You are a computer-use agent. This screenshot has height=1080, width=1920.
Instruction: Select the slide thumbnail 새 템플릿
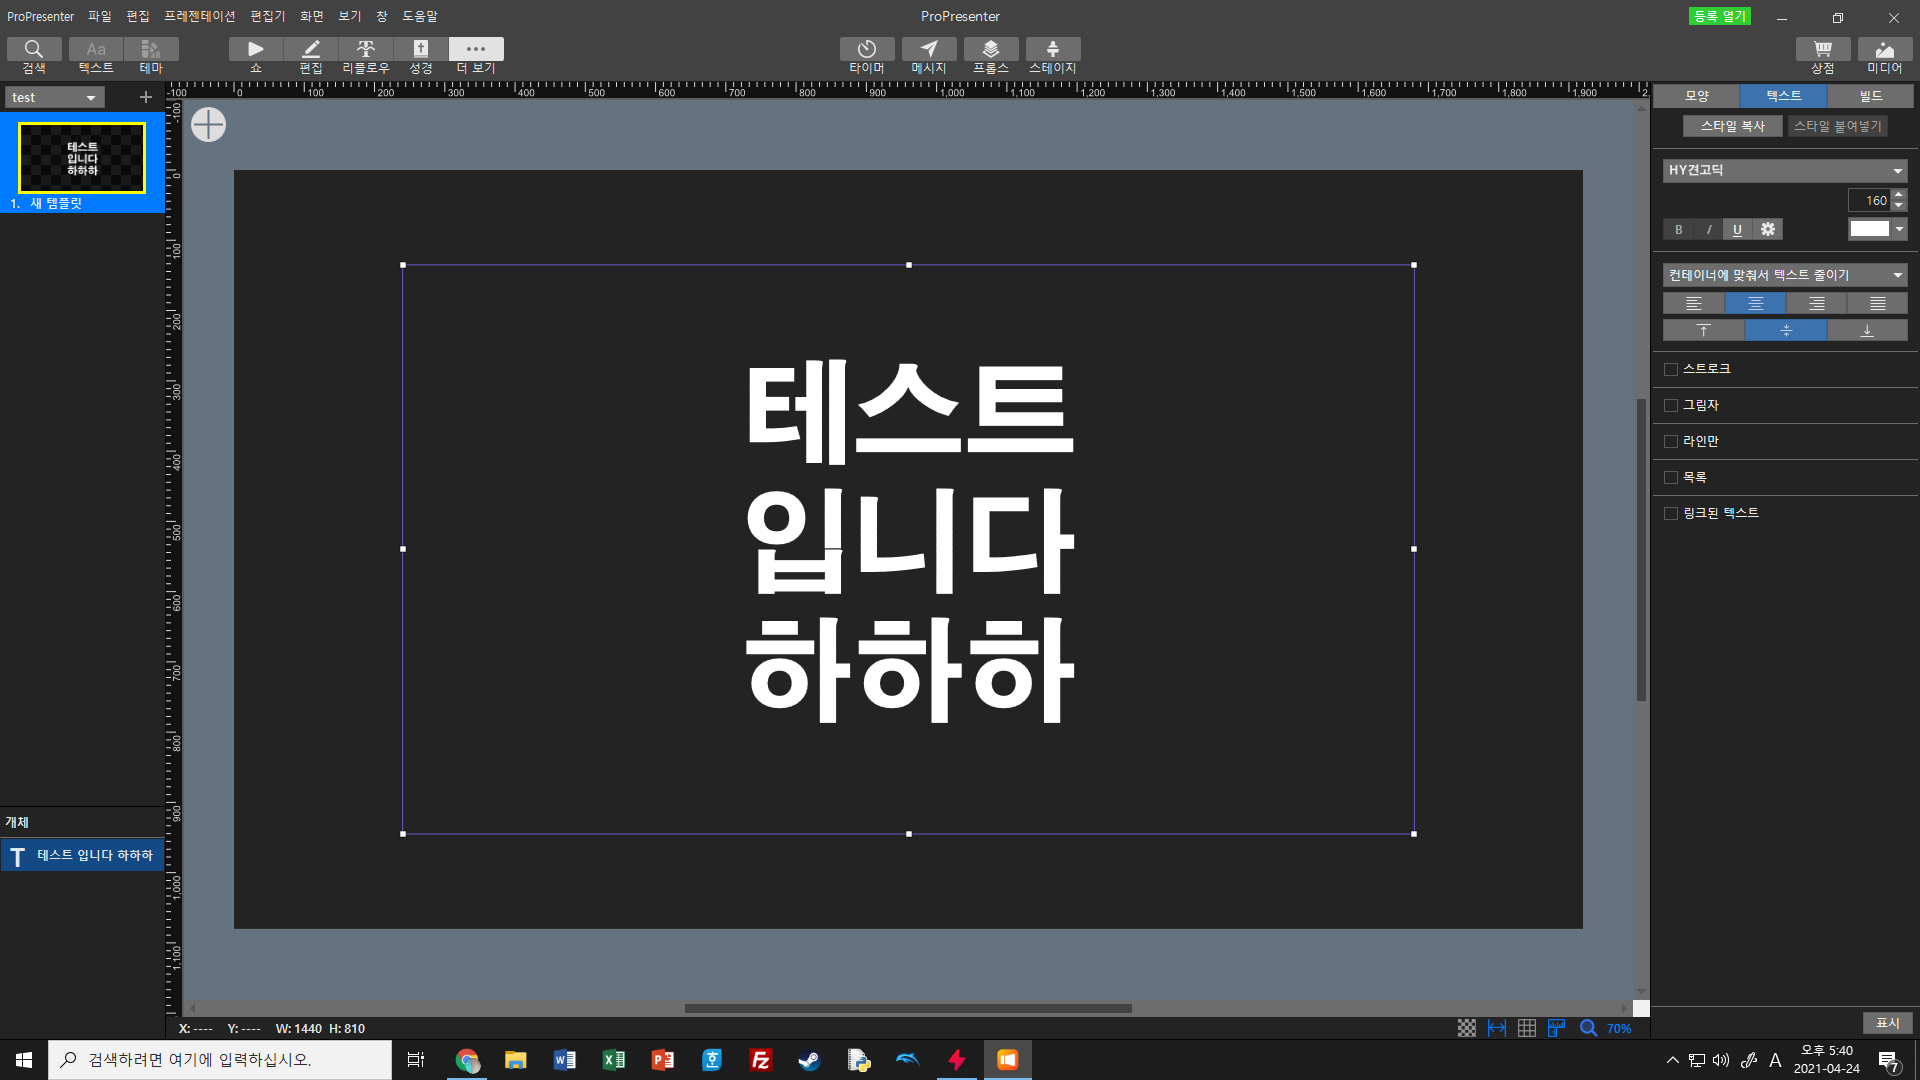(x=82, y=158)
